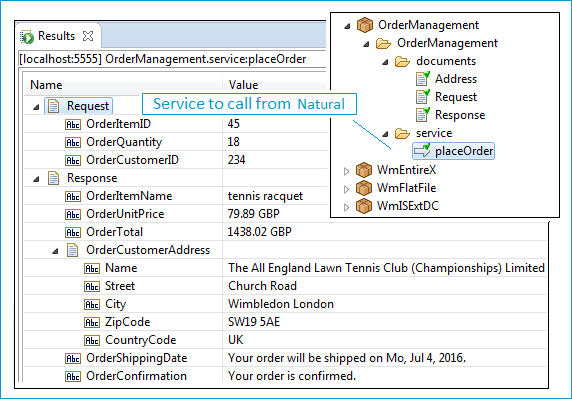This screenshot has height=399, width=572.
Task: Click the WmFlatFile package icon
Action: 364,188
